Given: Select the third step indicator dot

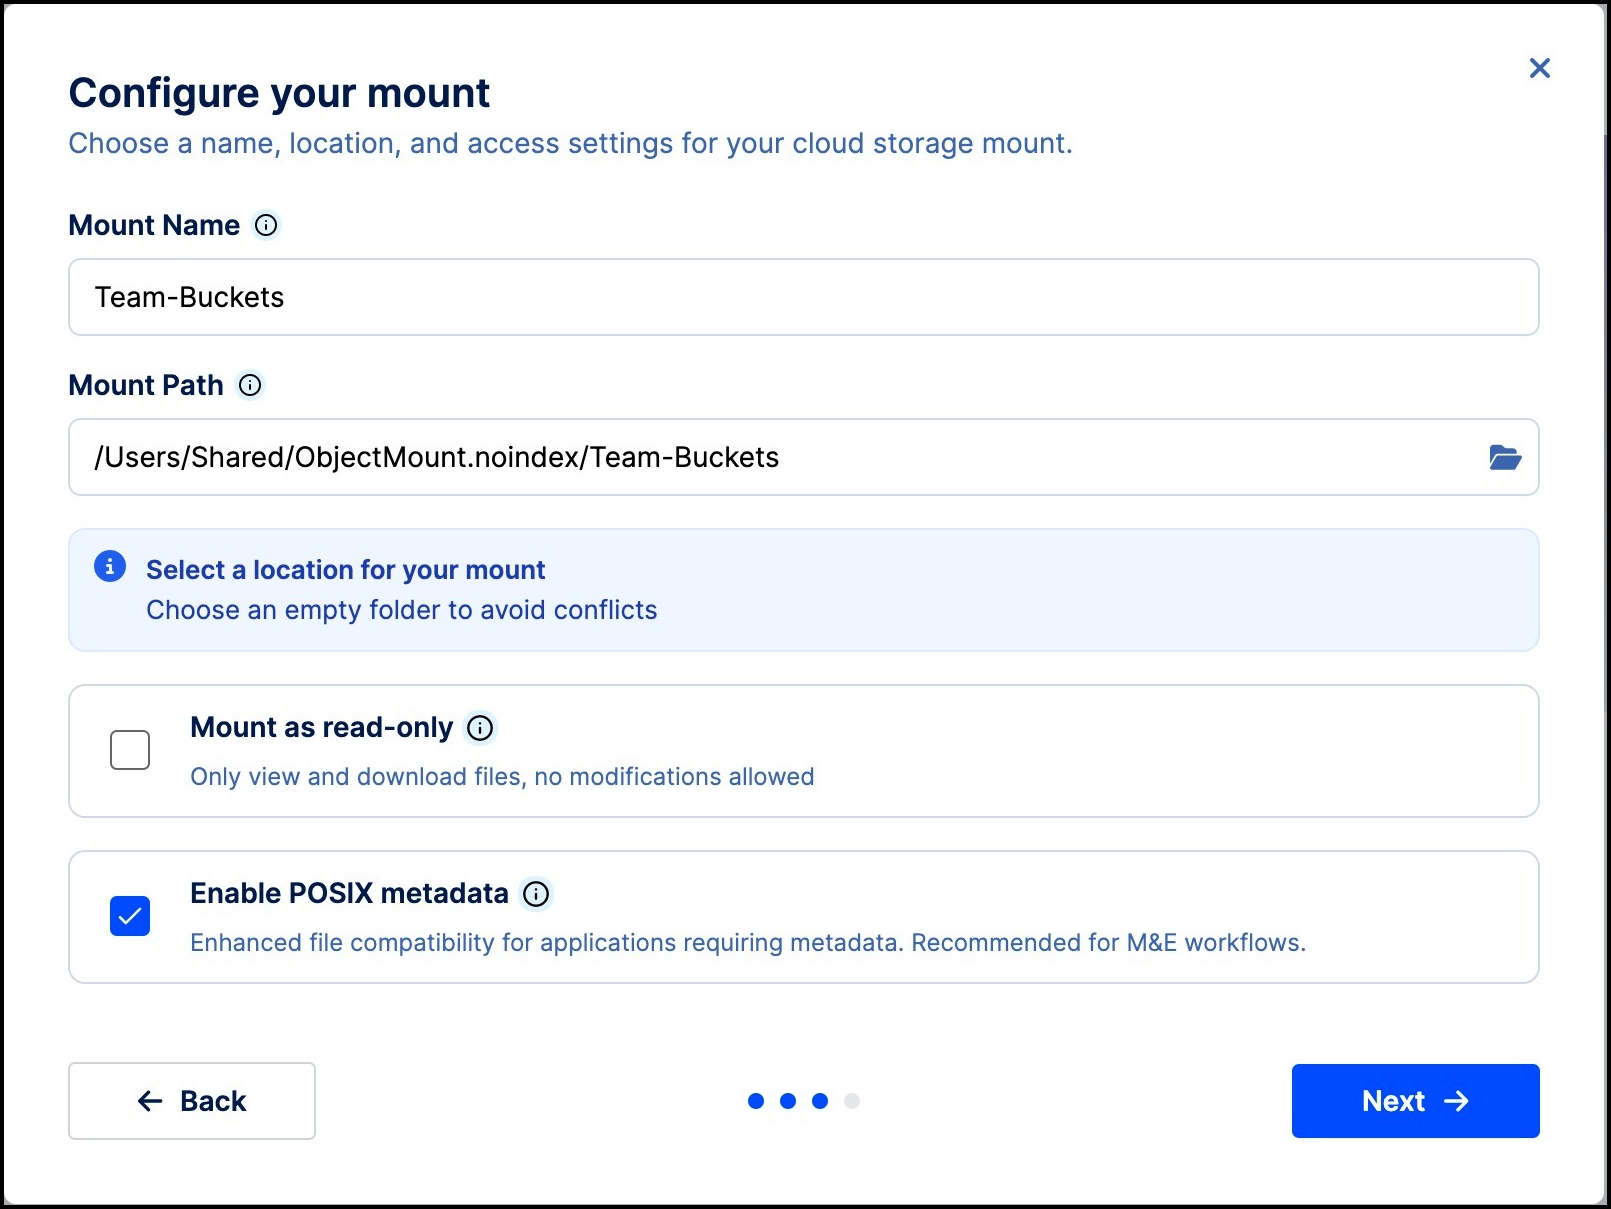Looking at the screenshot, I should [820, 1101].
